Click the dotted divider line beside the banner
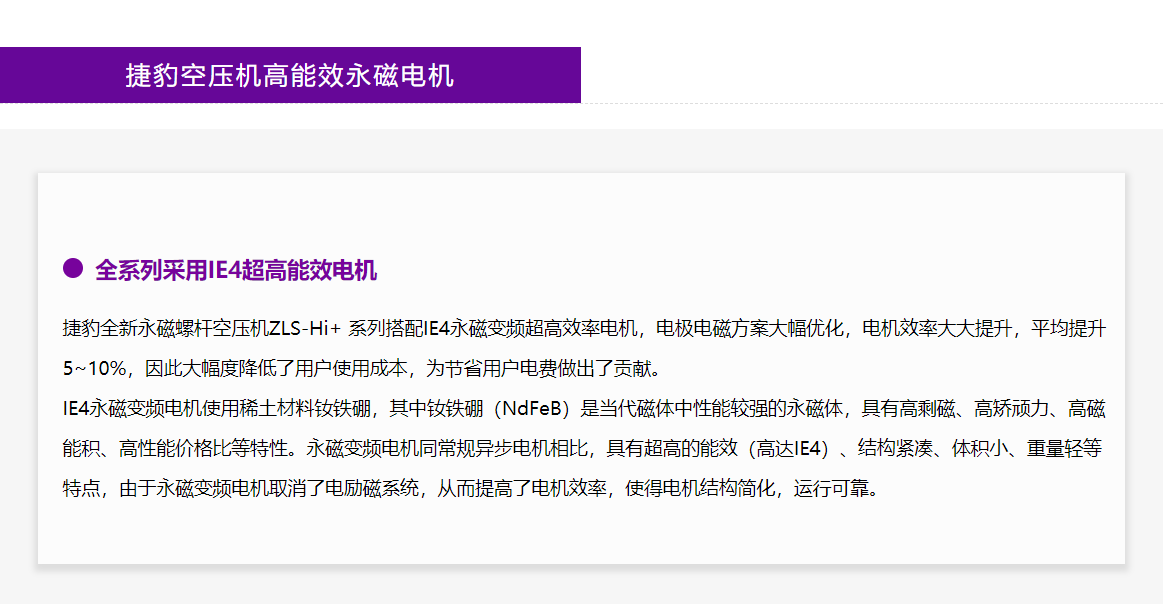 point(870,103)
